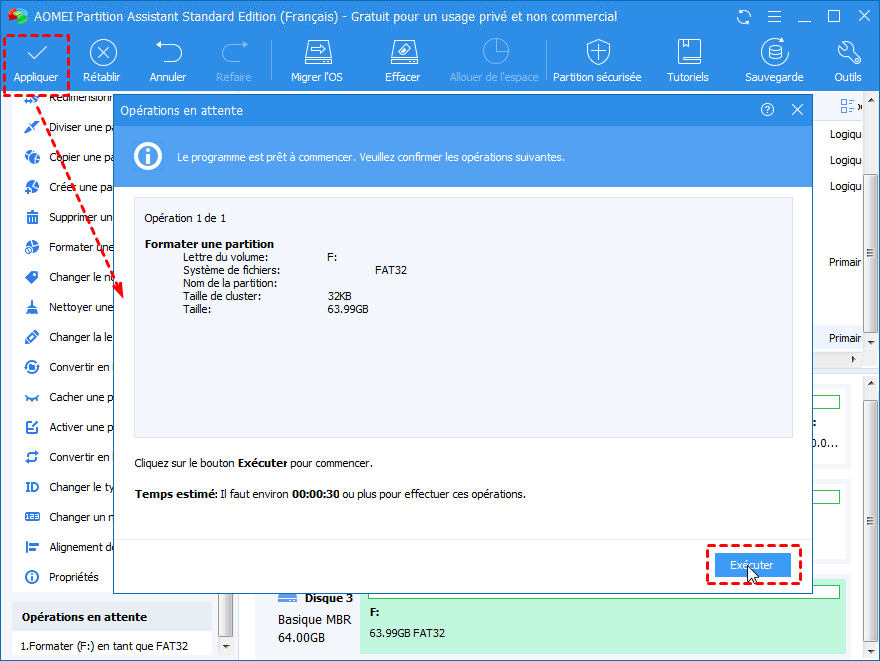Open the Sauvegarde backup tool
The image size is (880, 661).
(x=774, y=62)
